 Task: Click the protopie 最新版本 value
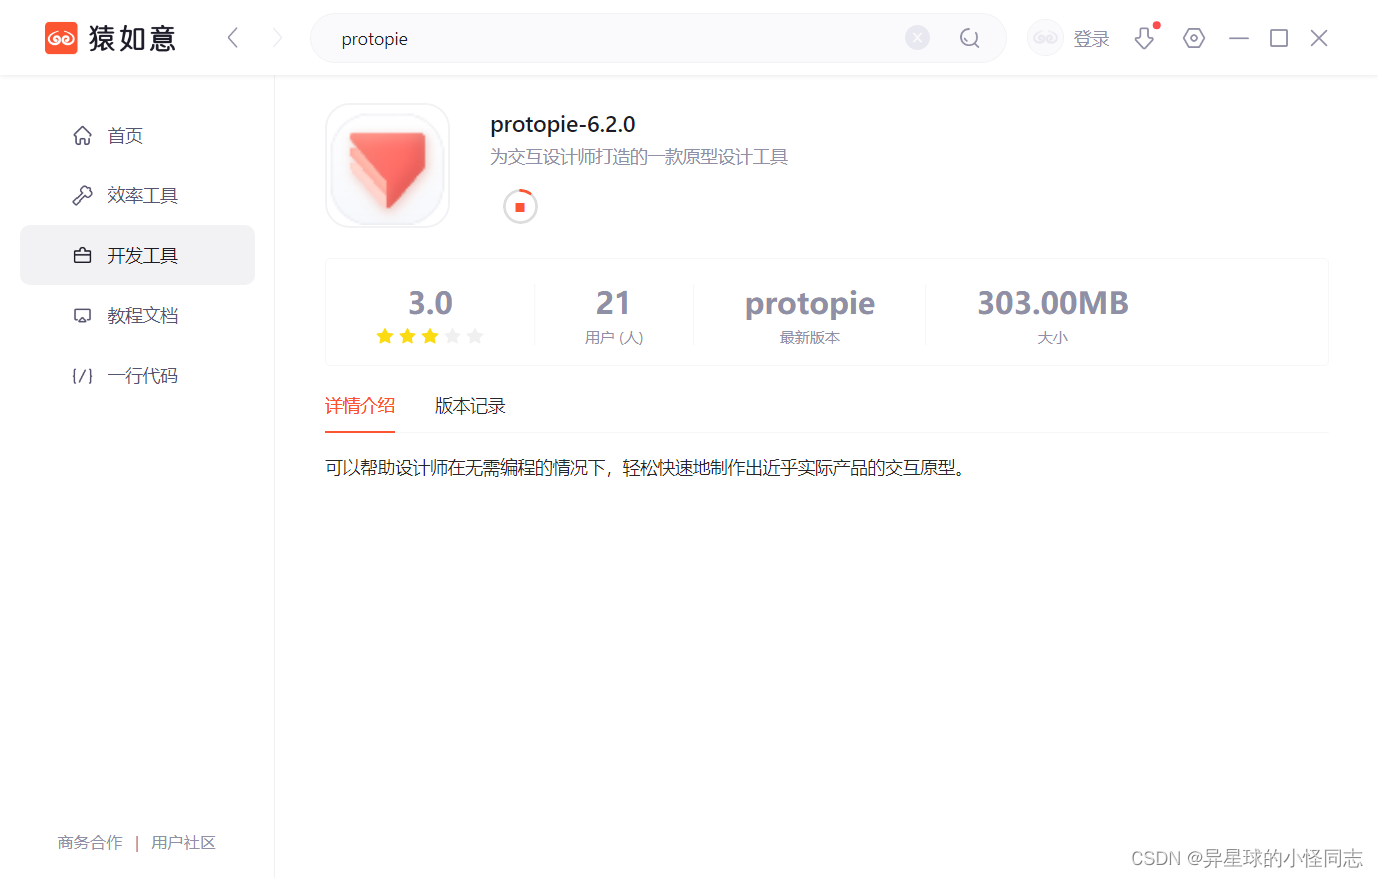tap(810, 304)
